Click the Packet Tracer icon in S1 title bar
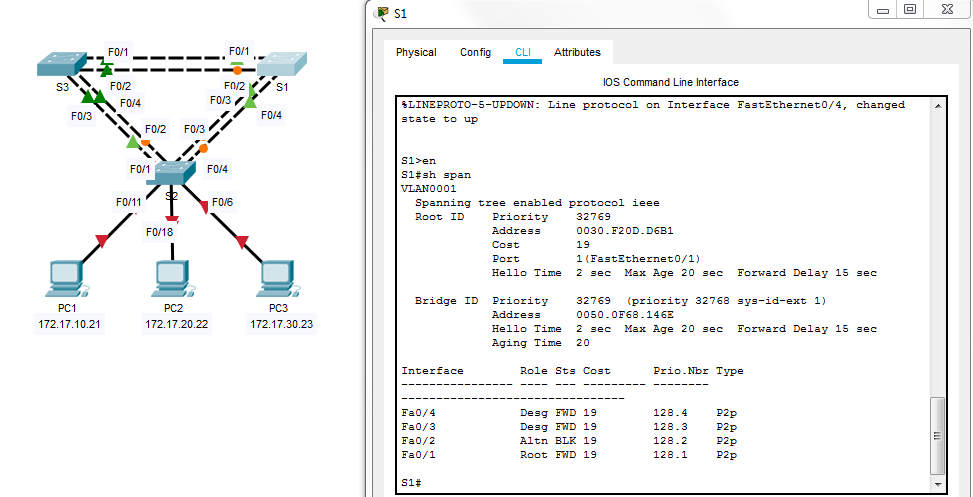Viewport: 973px width, 497px height. point(380,13)
